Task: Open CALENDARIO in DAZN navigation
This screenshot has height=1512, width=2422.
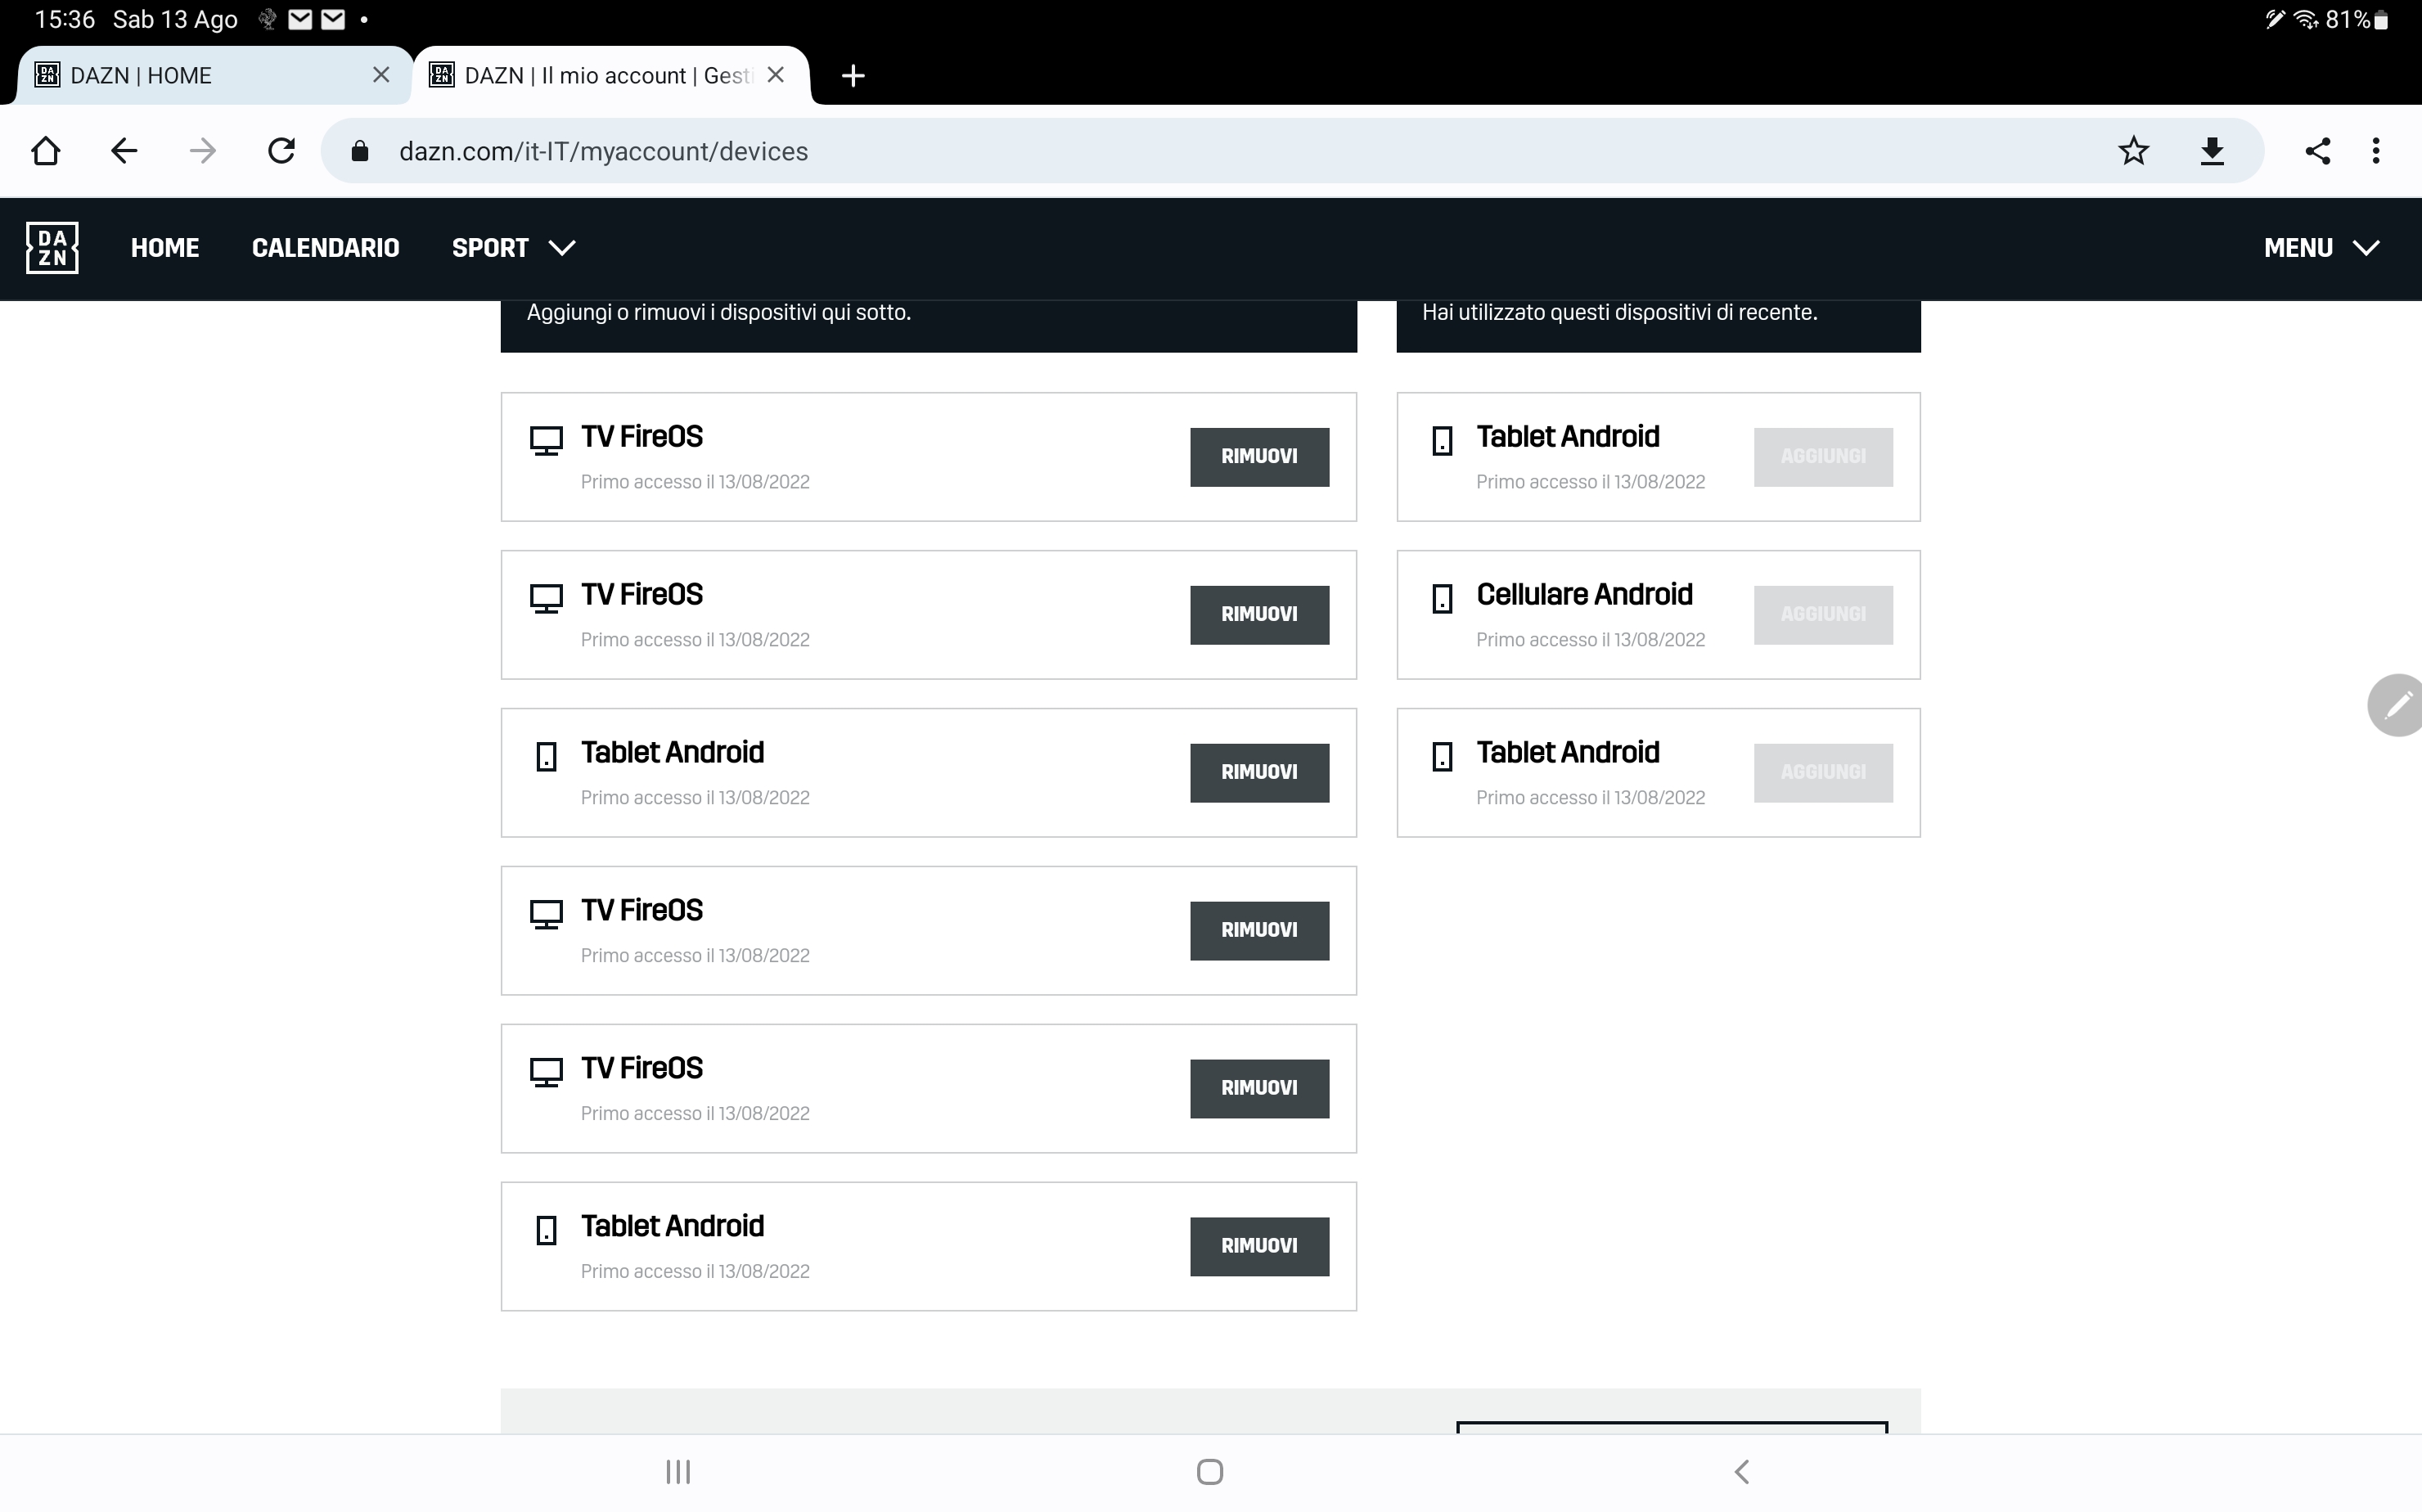Action: 325,248
